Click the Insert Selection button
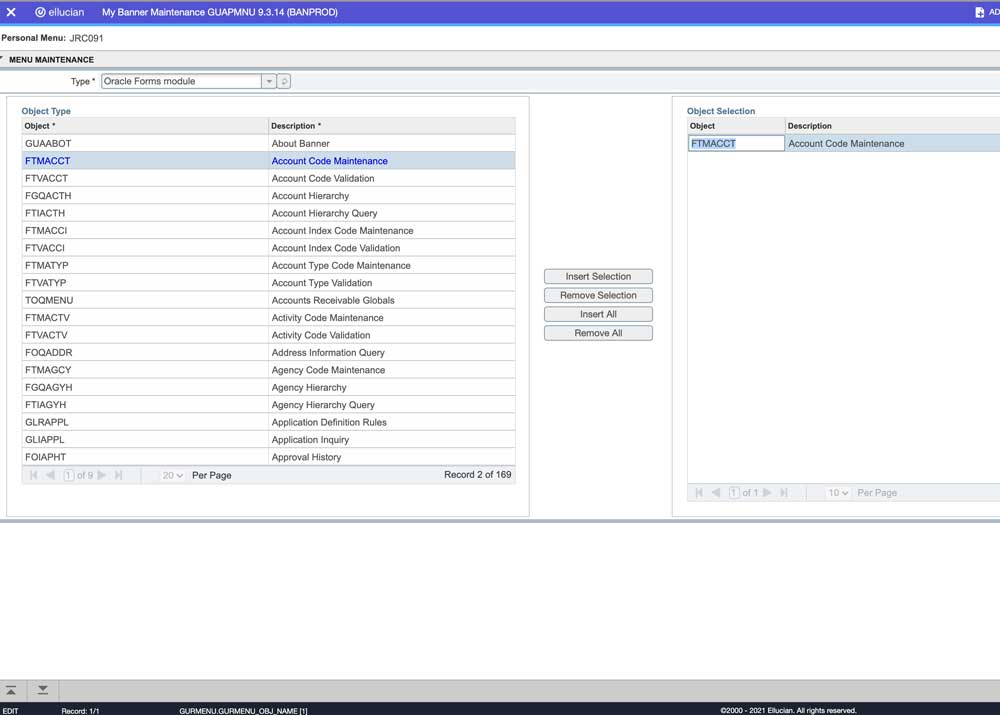This screenshot has height=715, width=1000. [598, 276]
